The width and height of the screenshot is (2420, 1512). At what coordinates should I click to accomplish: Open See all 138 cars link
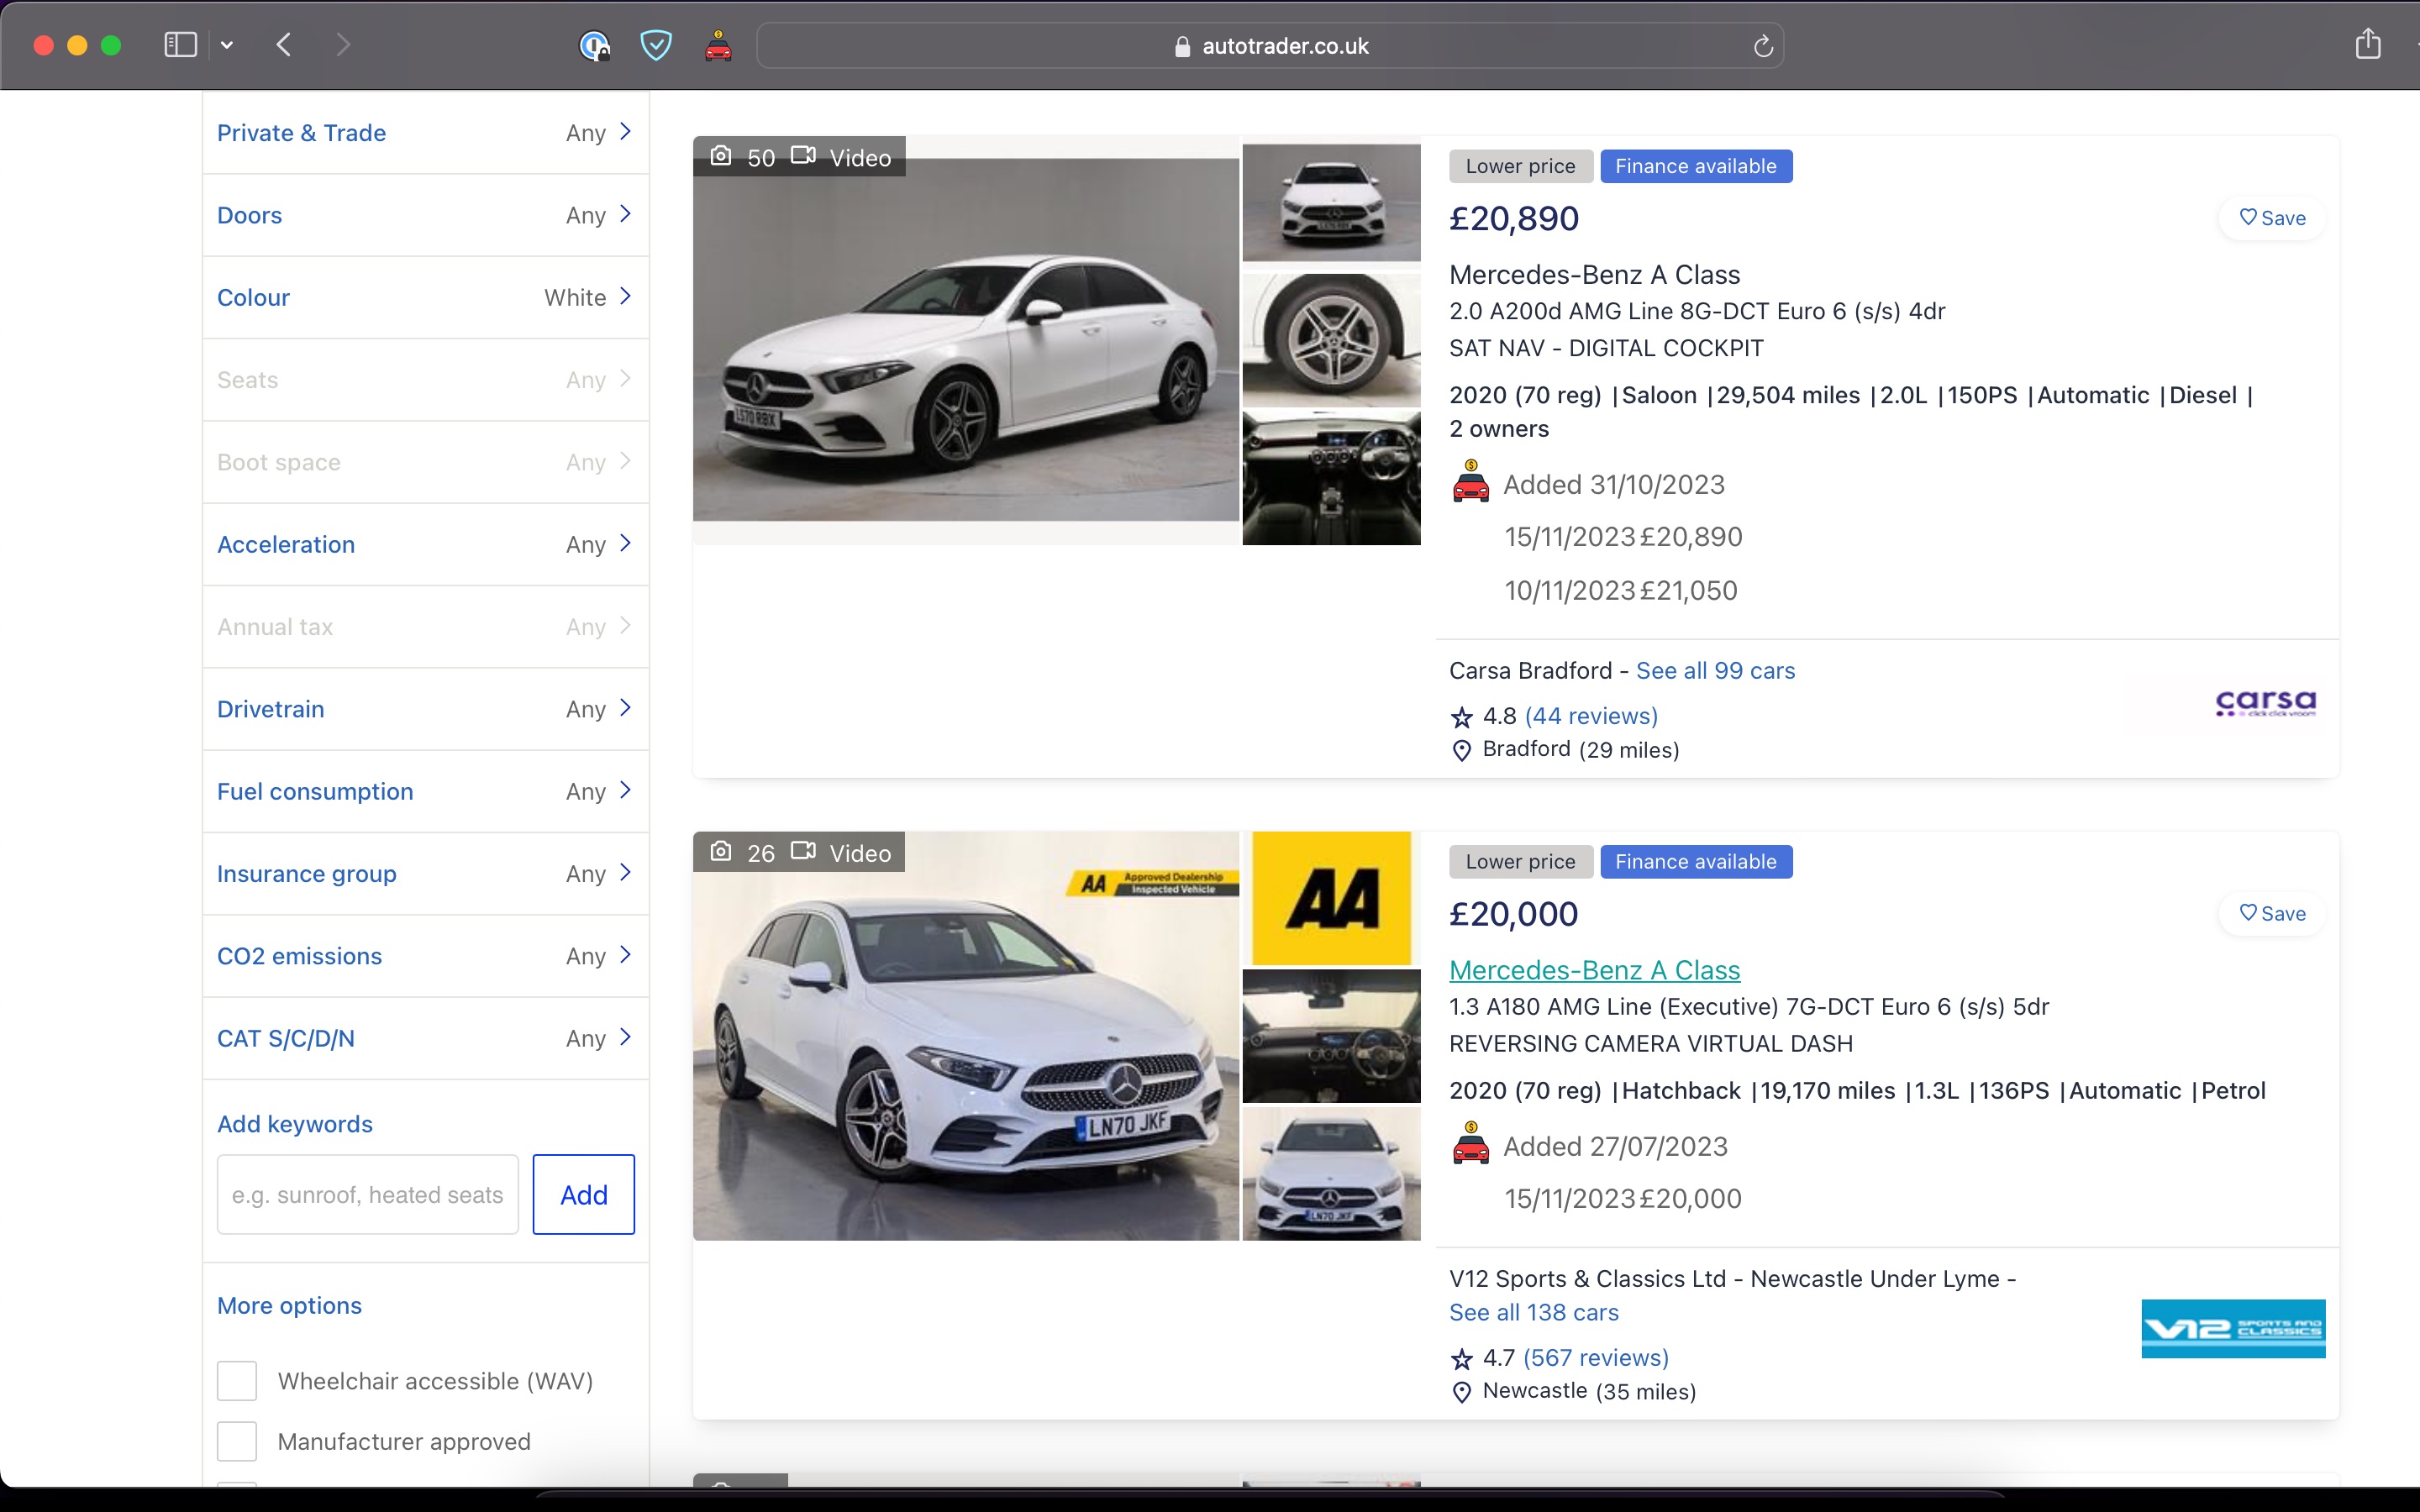(1534, 1313)
